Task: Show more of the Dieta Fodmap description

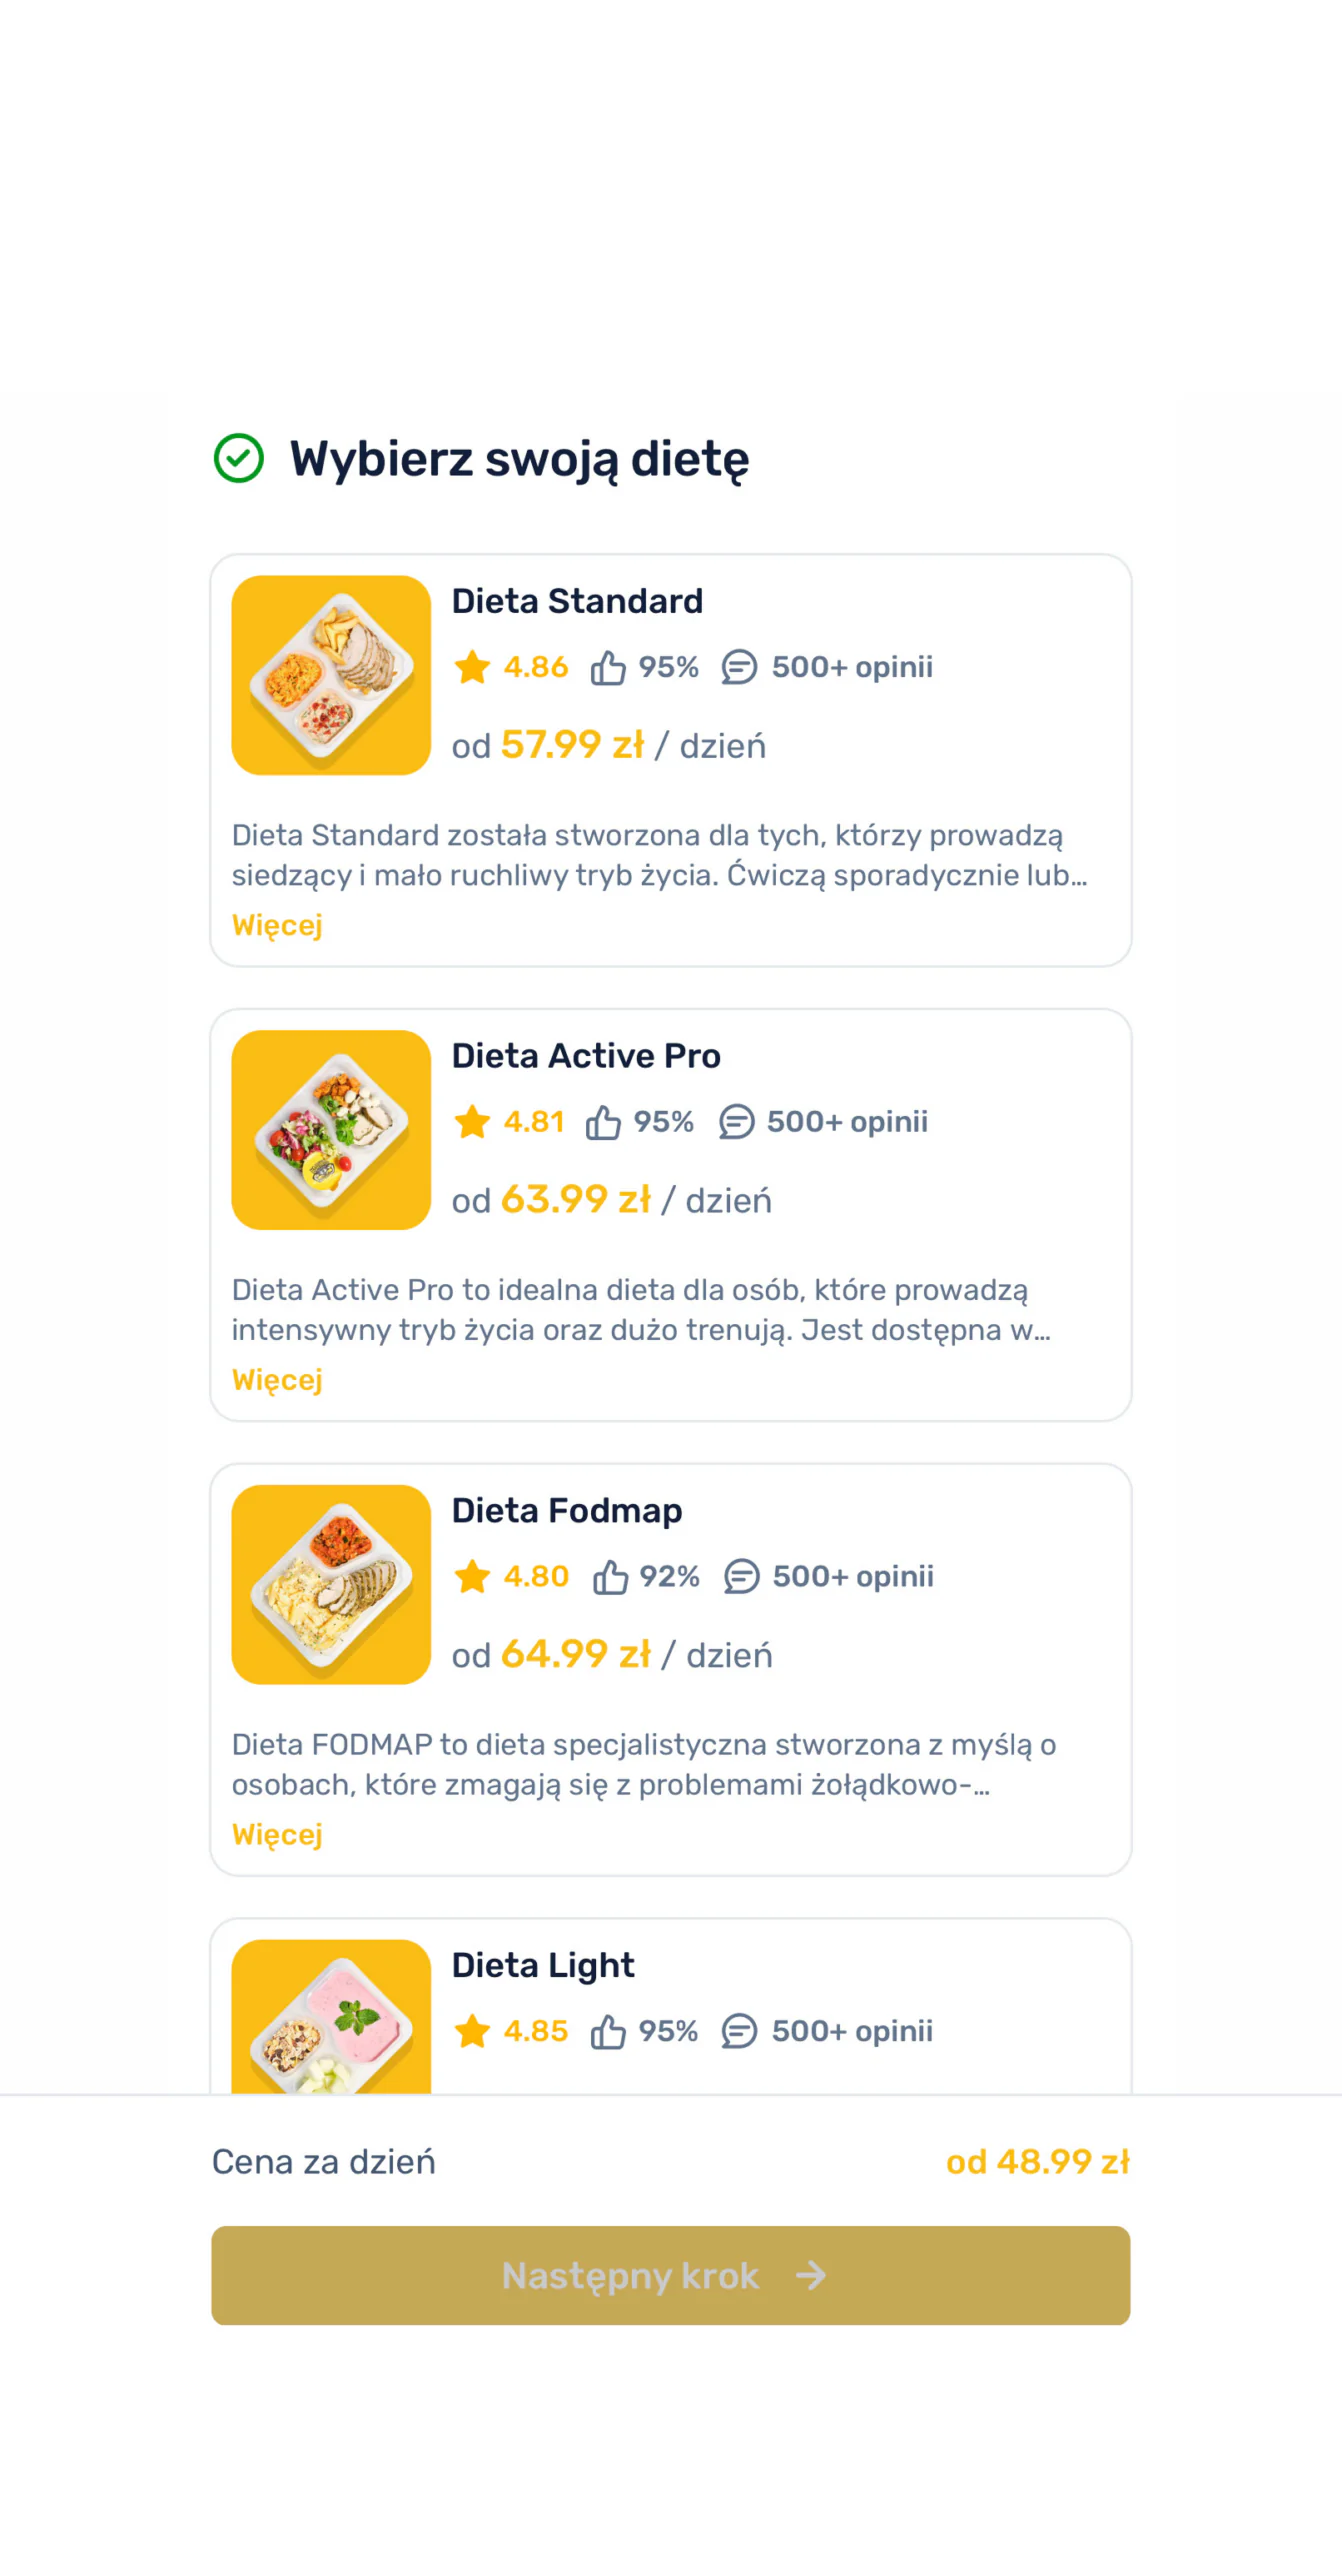Action: coord(277,1834)
